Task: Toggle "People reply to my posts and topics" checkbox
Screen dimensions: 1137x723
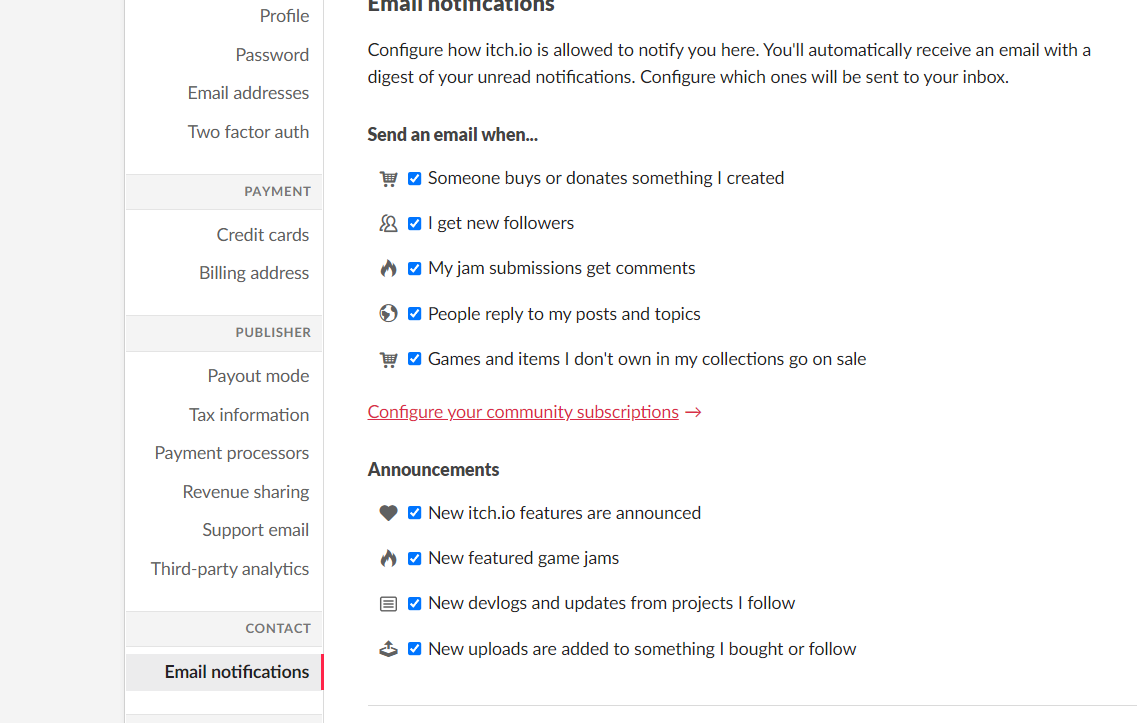Action: pyautogui.click(x=415, y=314)
